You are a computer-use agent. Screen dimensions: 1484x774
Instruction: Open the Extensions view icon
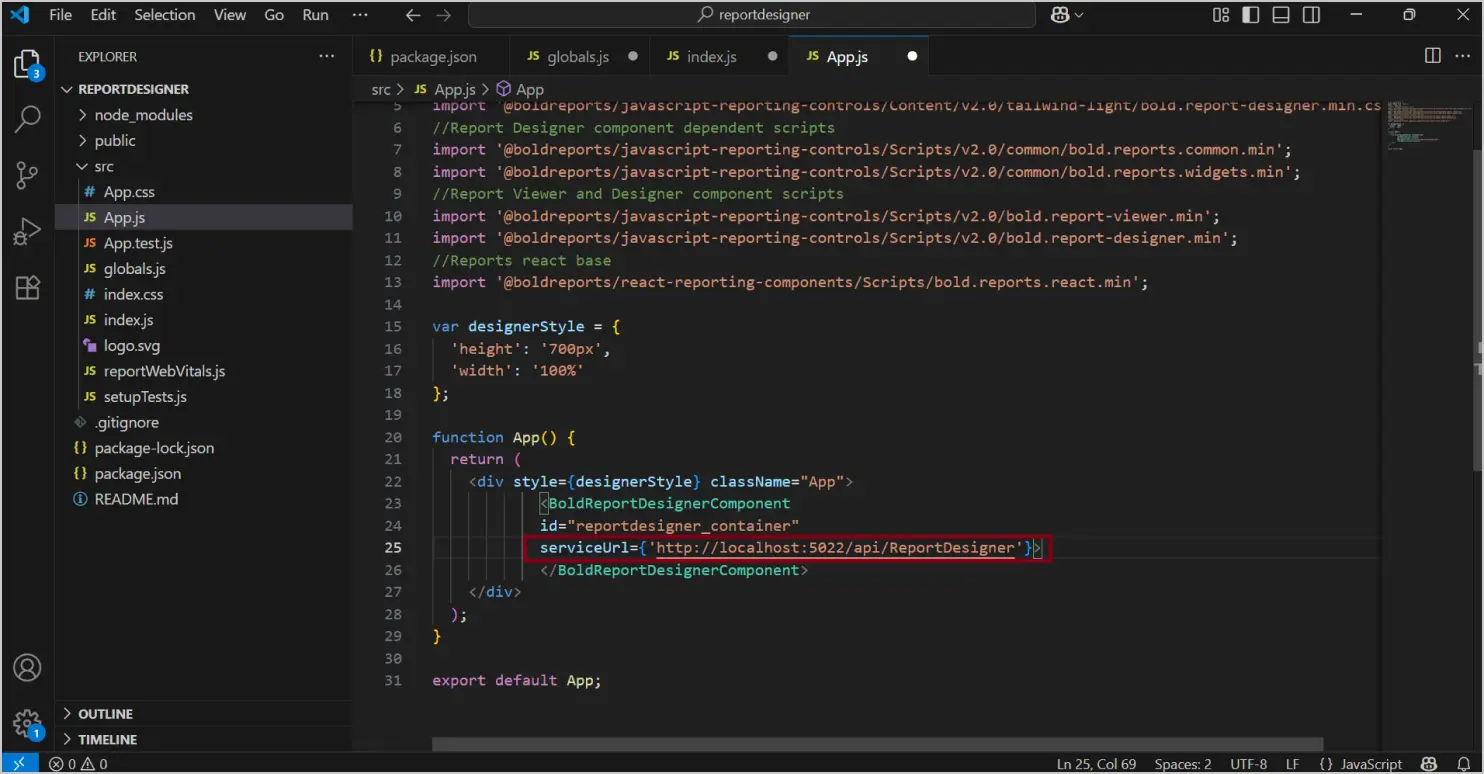pyautogui.click(x=27, y=287)
